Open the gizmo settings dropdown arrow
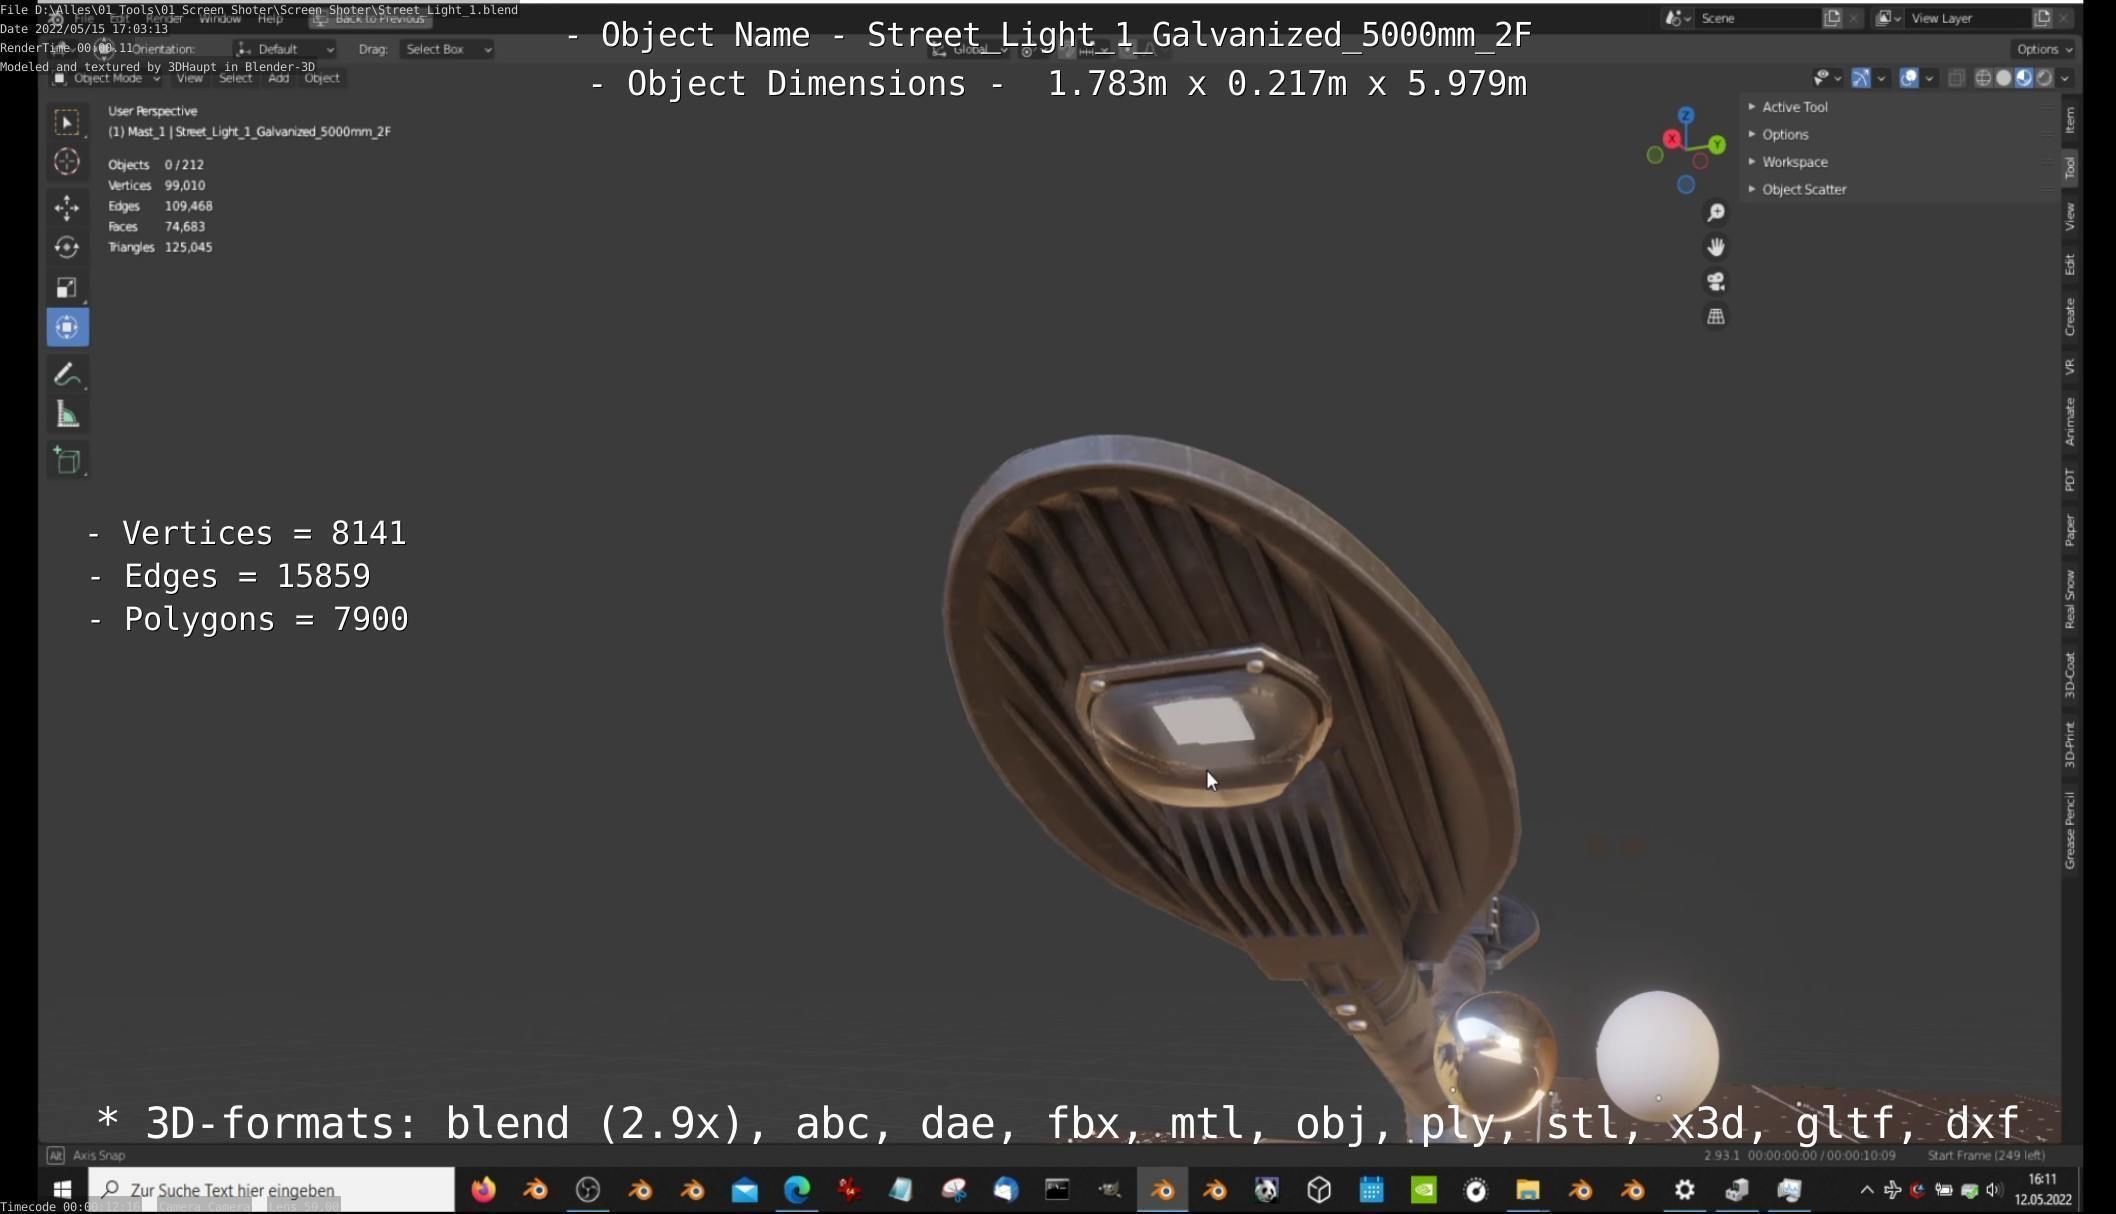Screen dimensions: 2116x1214 click(1881, 78)
